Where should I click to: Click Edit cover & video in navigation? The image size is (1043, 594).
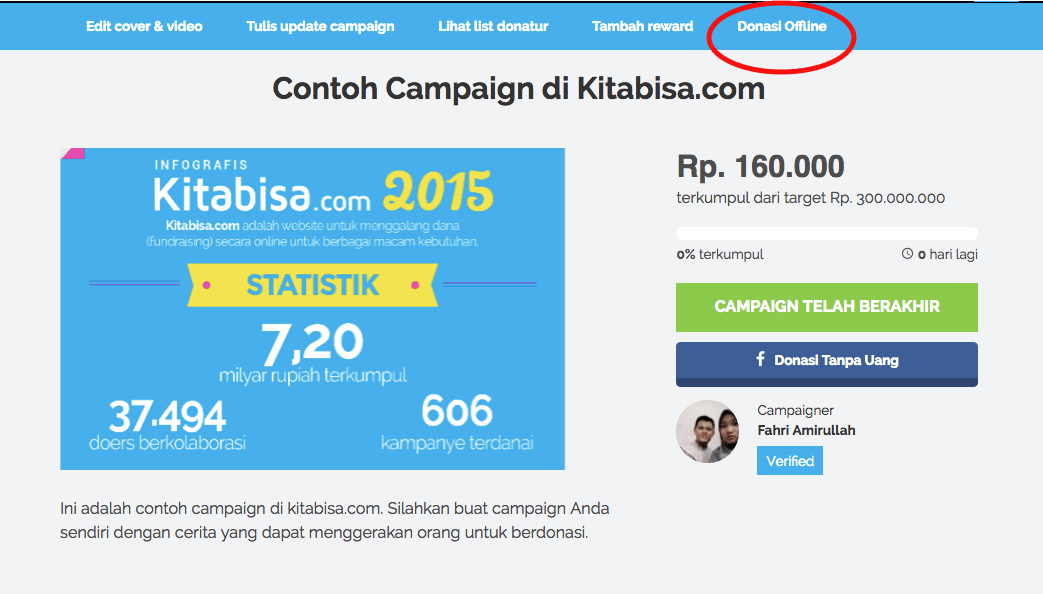click(x=144, y=26)
